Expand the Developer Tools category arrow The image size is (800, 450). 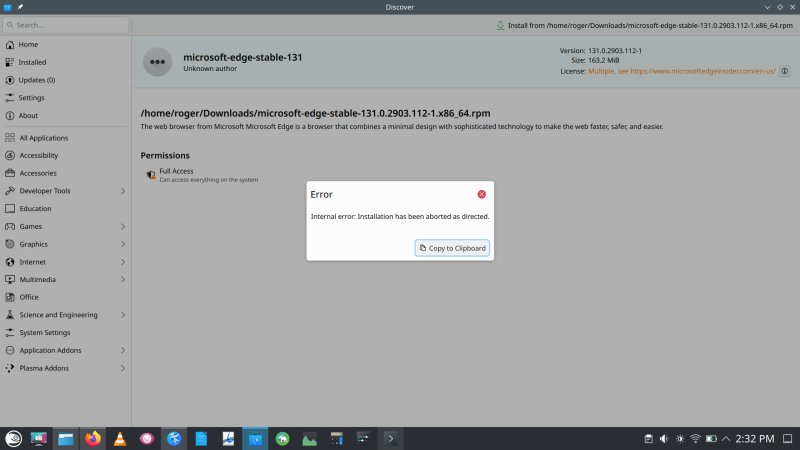[x=123, y=191]
